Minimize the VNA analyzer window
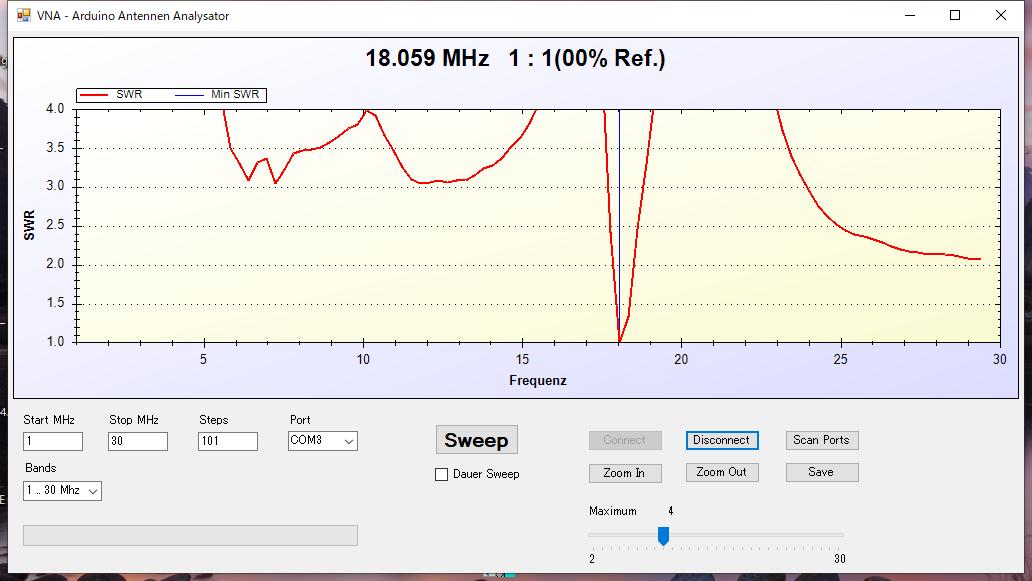The width and height of the screenshot is (1032, 581). tap(910, 15)
